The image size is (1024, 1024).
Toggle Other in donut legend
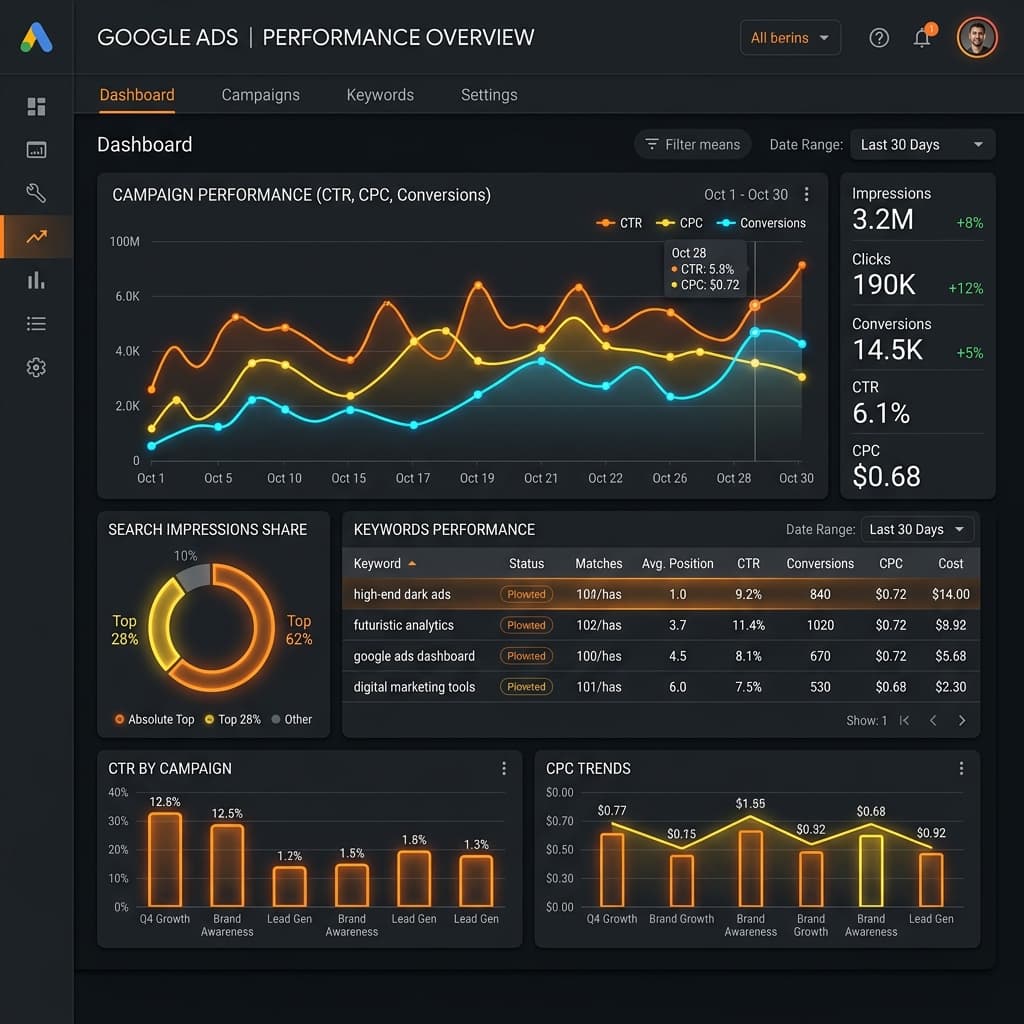291,719
